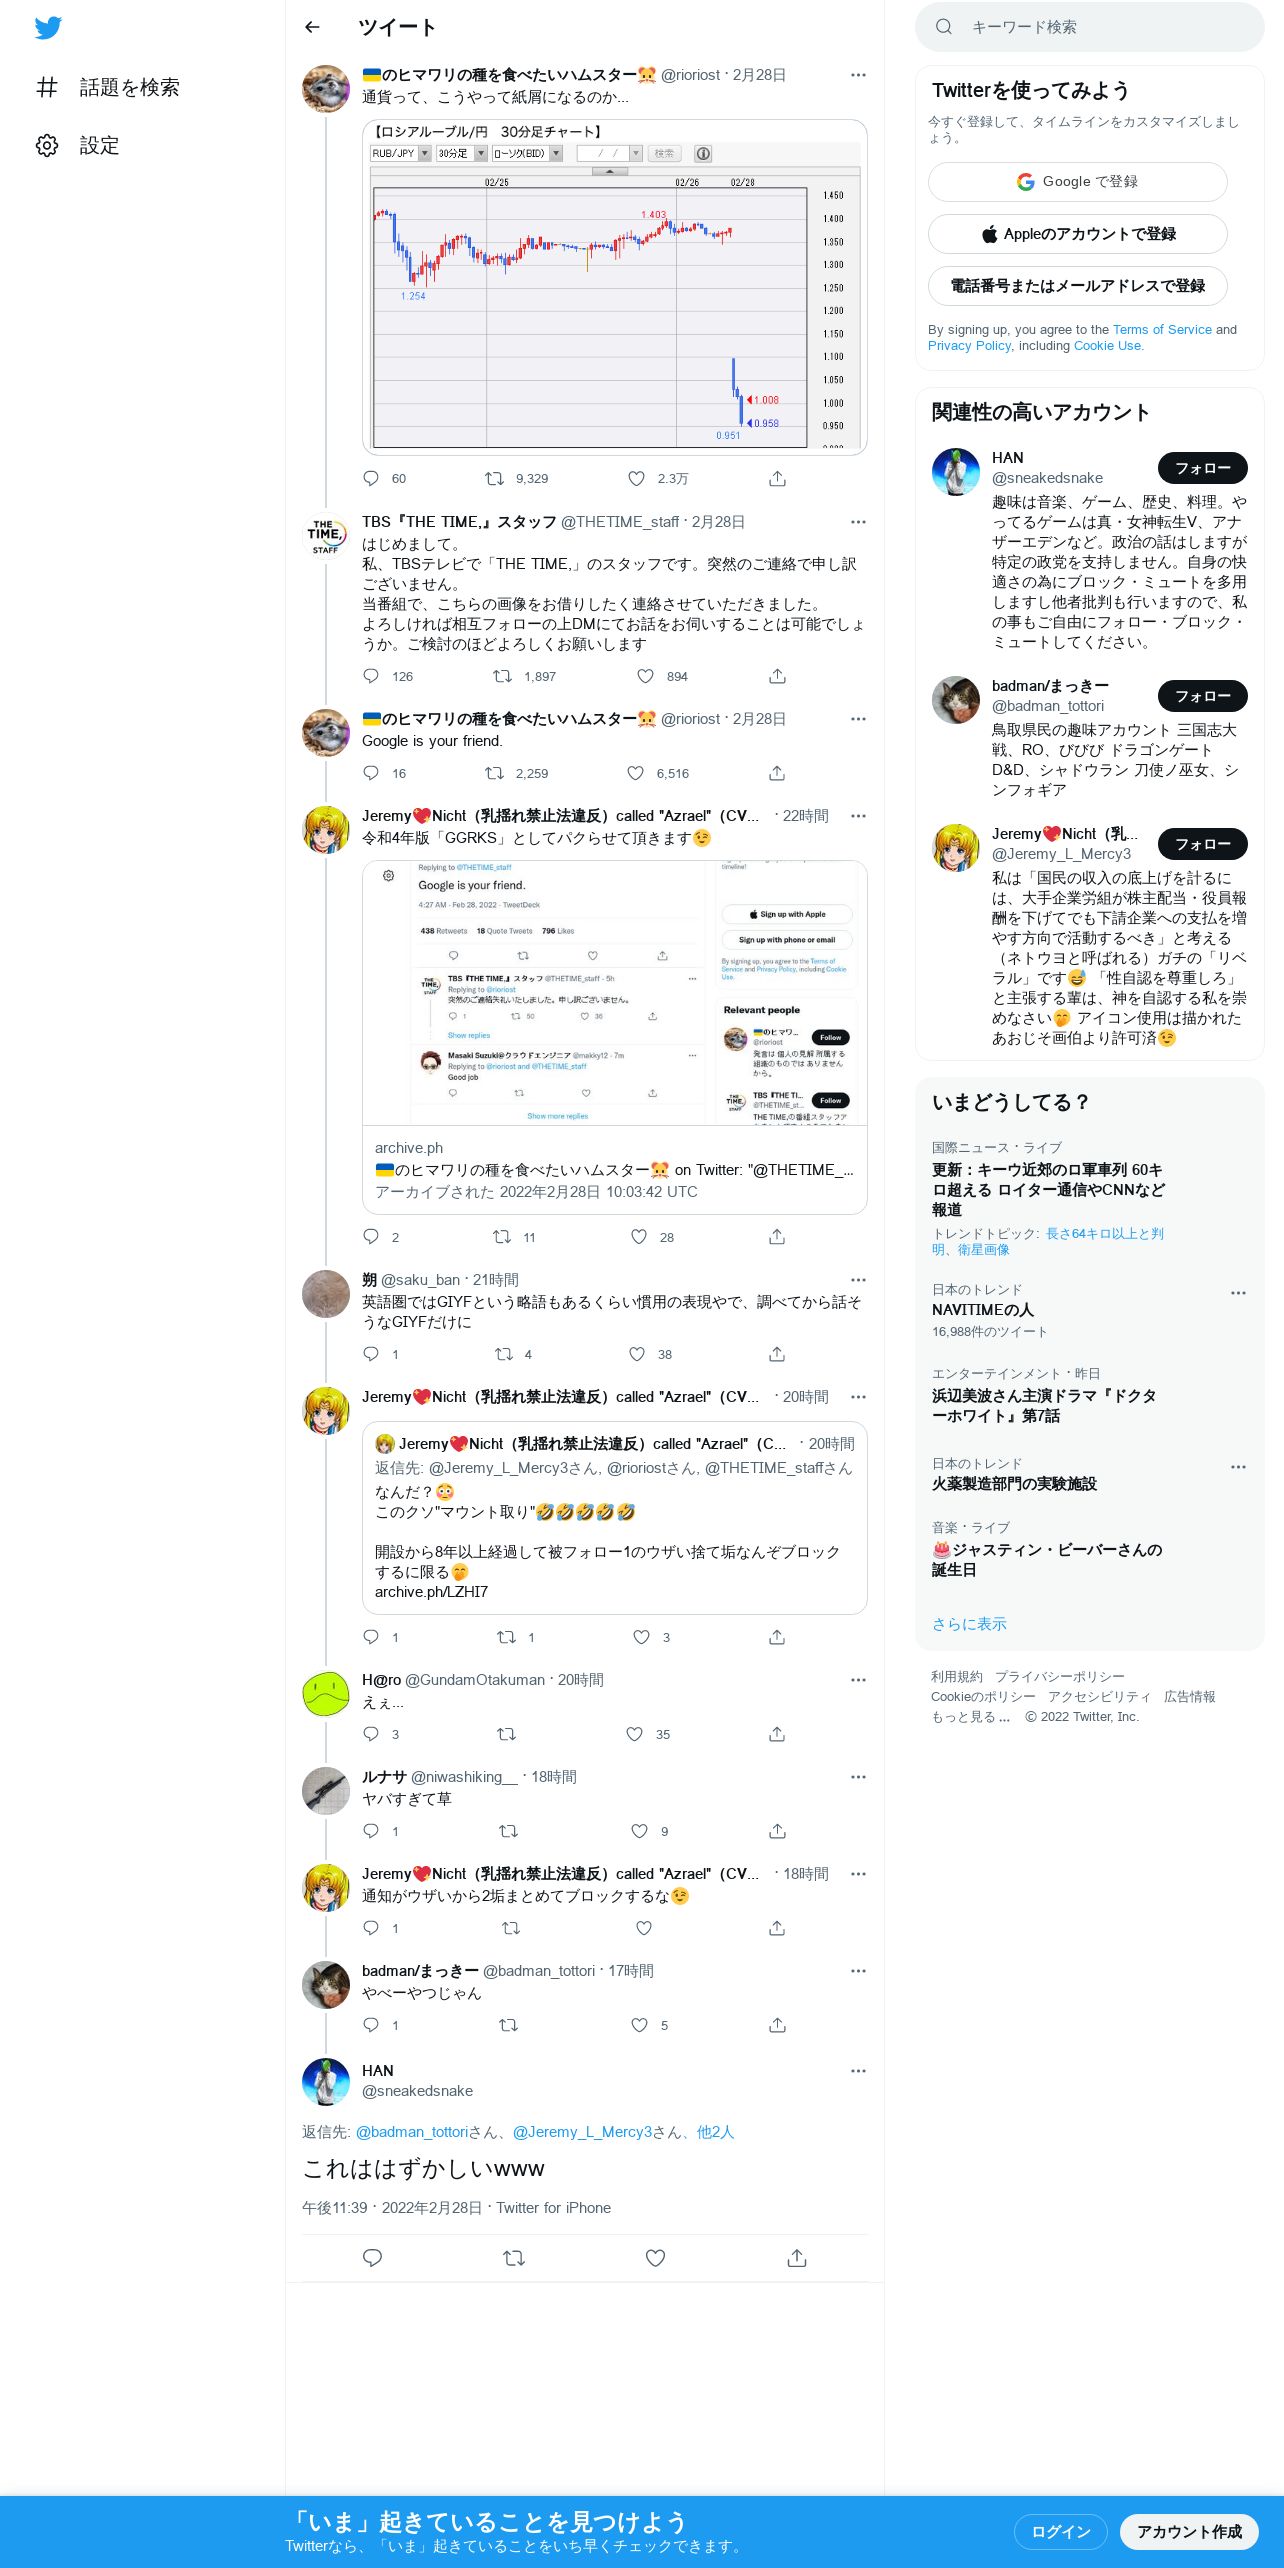
Task: Open the Twitter bird home logo
Action: [48, 28]
